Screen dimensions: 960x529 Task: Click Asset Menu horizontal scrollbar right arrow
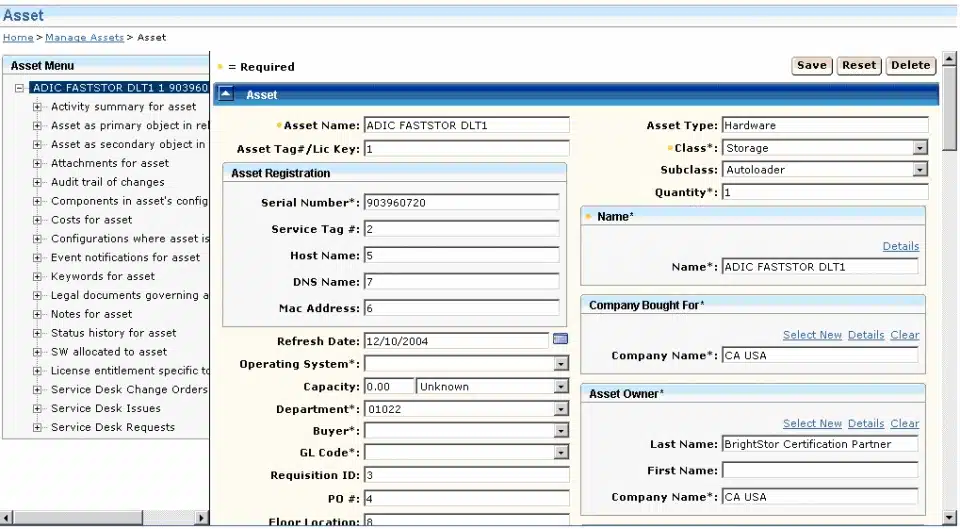click(x=201, y=518)
